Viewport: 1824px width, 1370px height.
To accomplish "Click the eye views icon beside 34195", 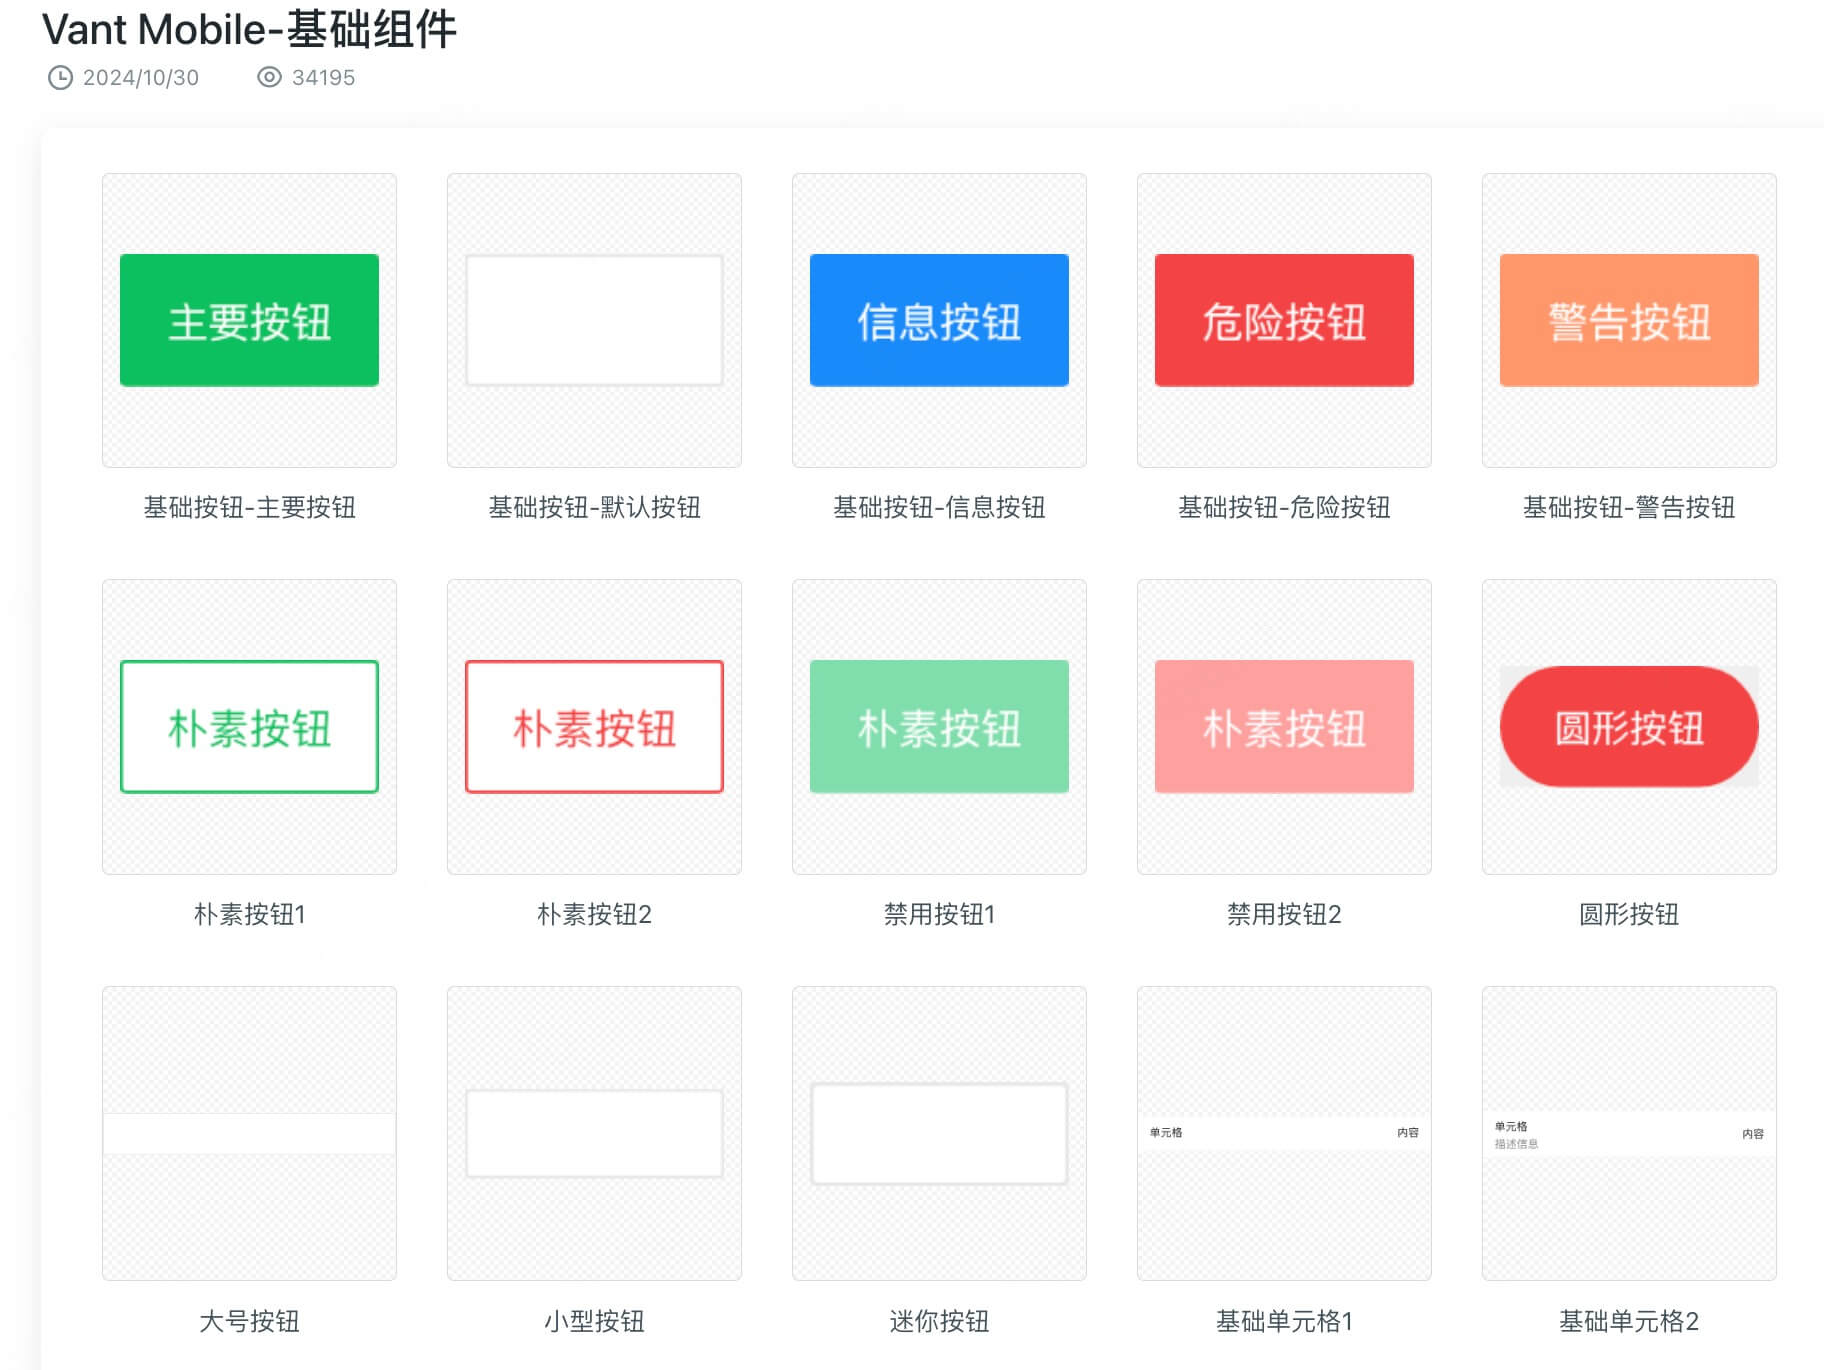I will [269, 77].
